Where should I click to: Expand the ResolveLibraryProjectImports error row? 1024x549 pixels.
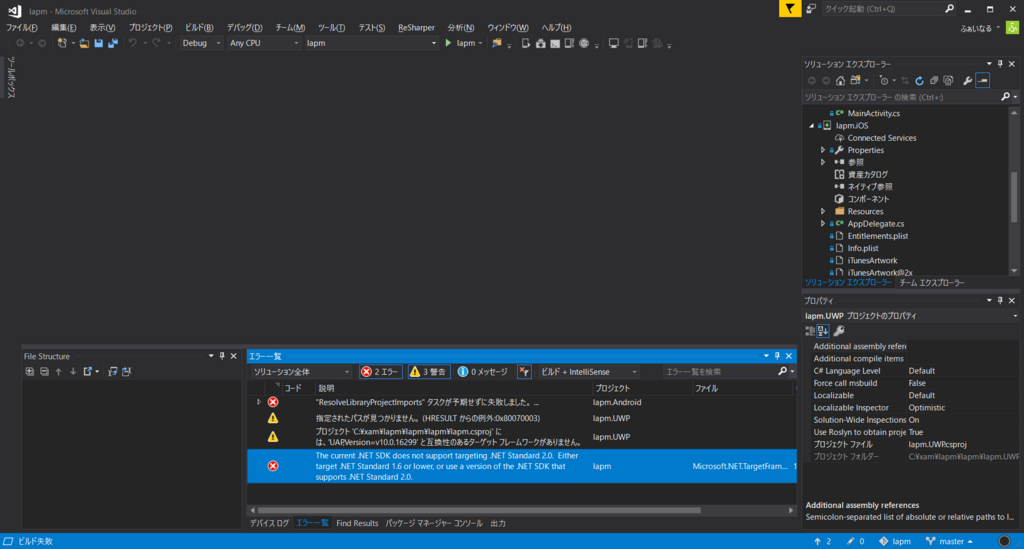(x=259, y=402)
